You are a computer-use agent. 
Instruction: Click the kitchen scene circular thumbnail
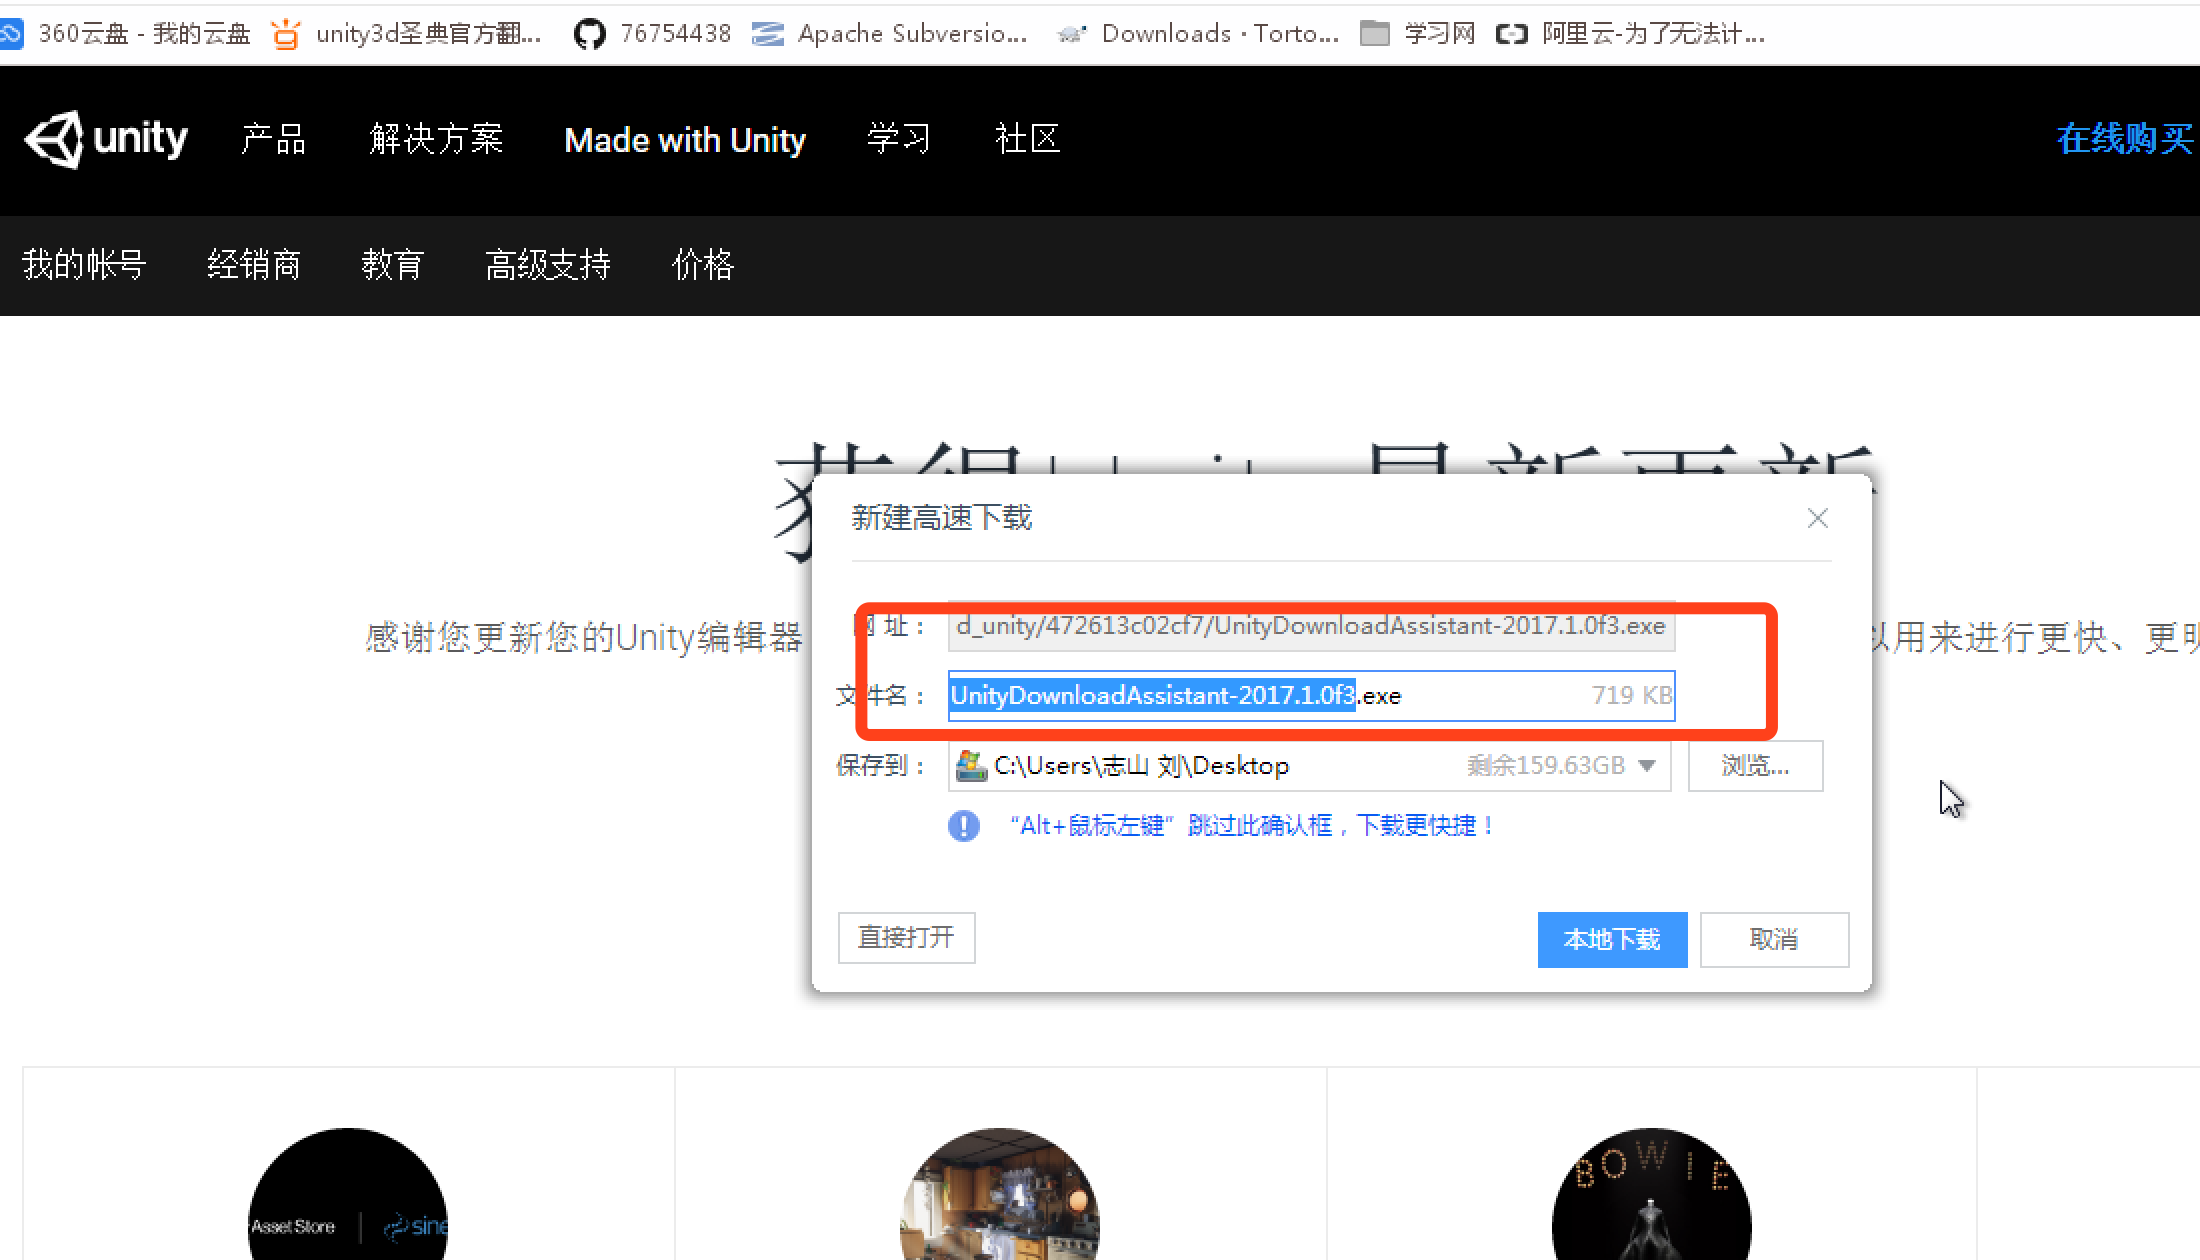999,1195
